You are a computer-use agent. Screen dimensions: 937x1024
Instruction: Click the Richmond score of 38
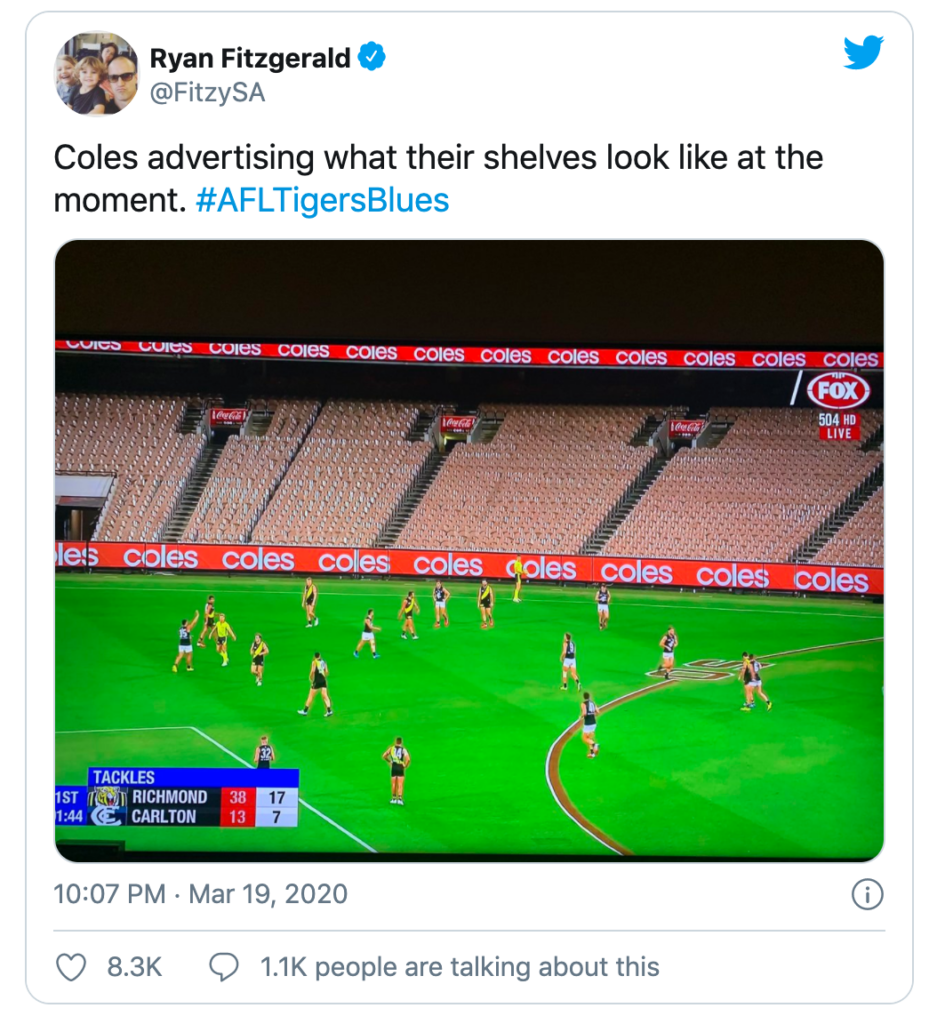237,798
